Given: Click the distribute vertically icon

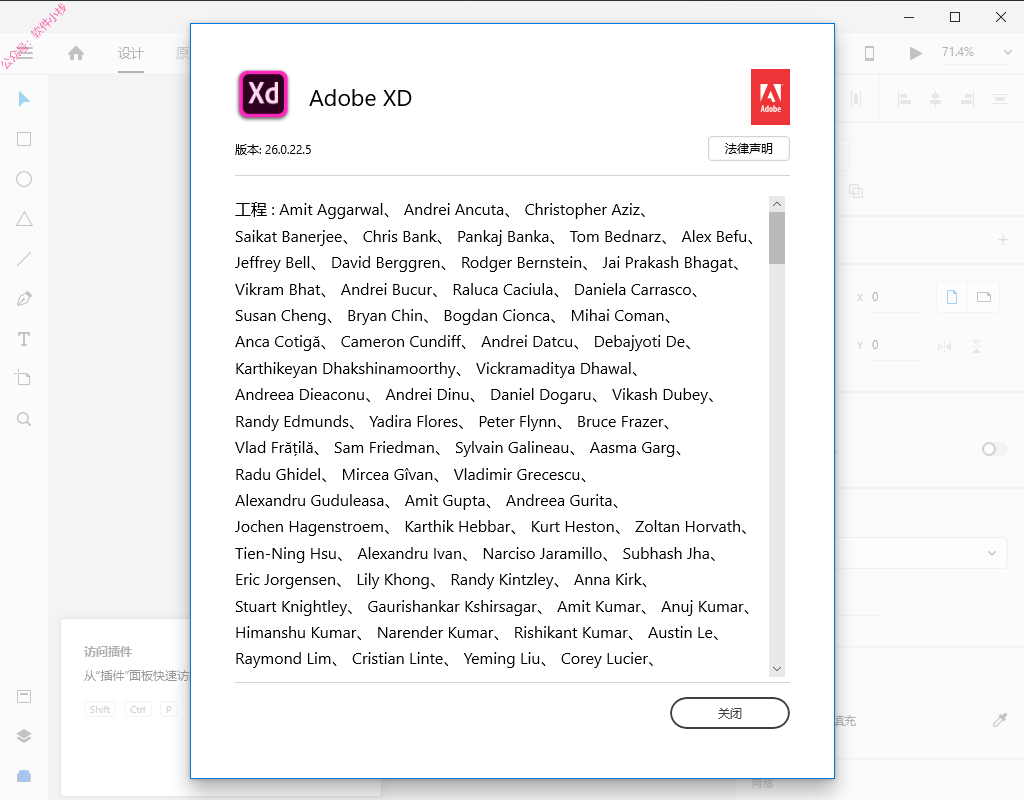Looking at the screenshot, I should coord(999,99).
